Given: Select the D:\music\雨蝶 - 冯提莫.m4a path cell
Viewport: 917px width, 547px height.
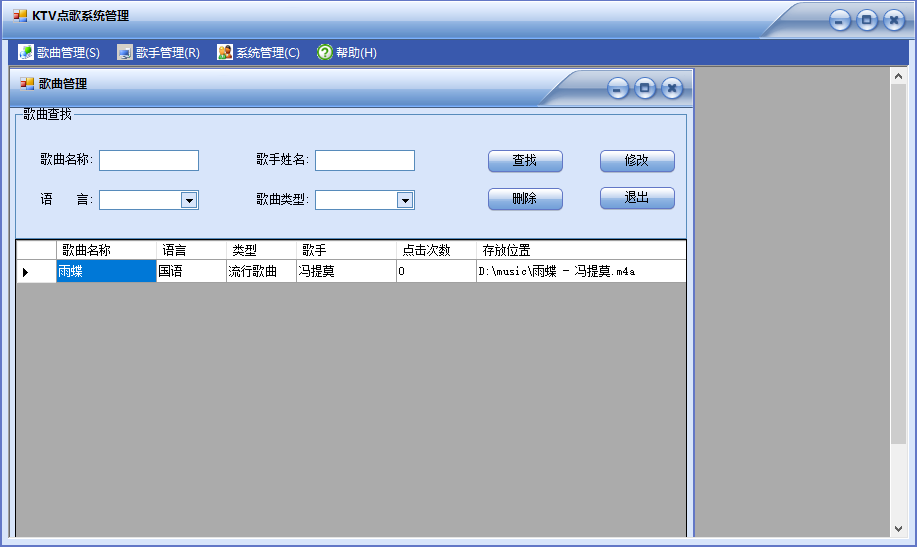Looking at the screenshot, I should (x=581, y=271).
